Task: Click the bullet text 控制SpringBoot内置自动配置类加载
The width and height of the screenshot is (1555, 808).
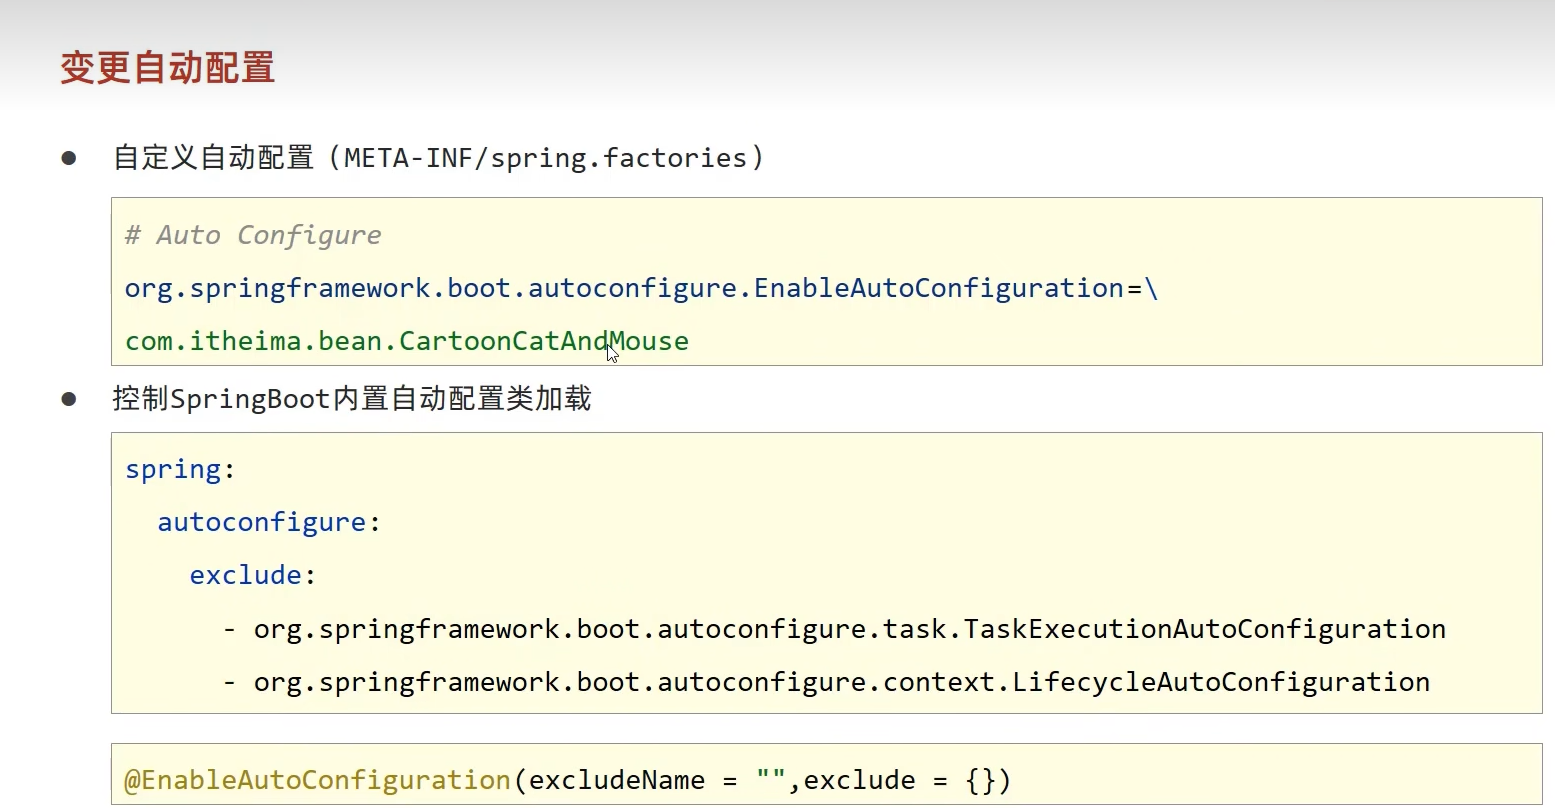Action: tap(352, 399)
